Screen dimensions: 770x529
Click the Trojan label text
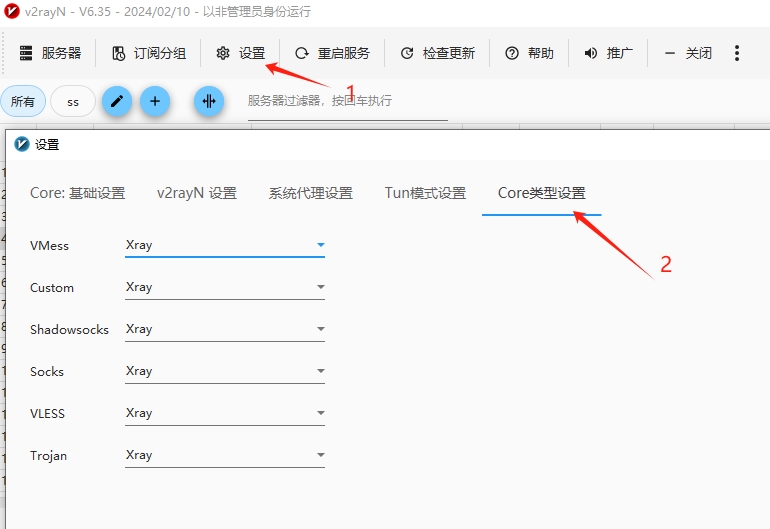tap(48, 456)
